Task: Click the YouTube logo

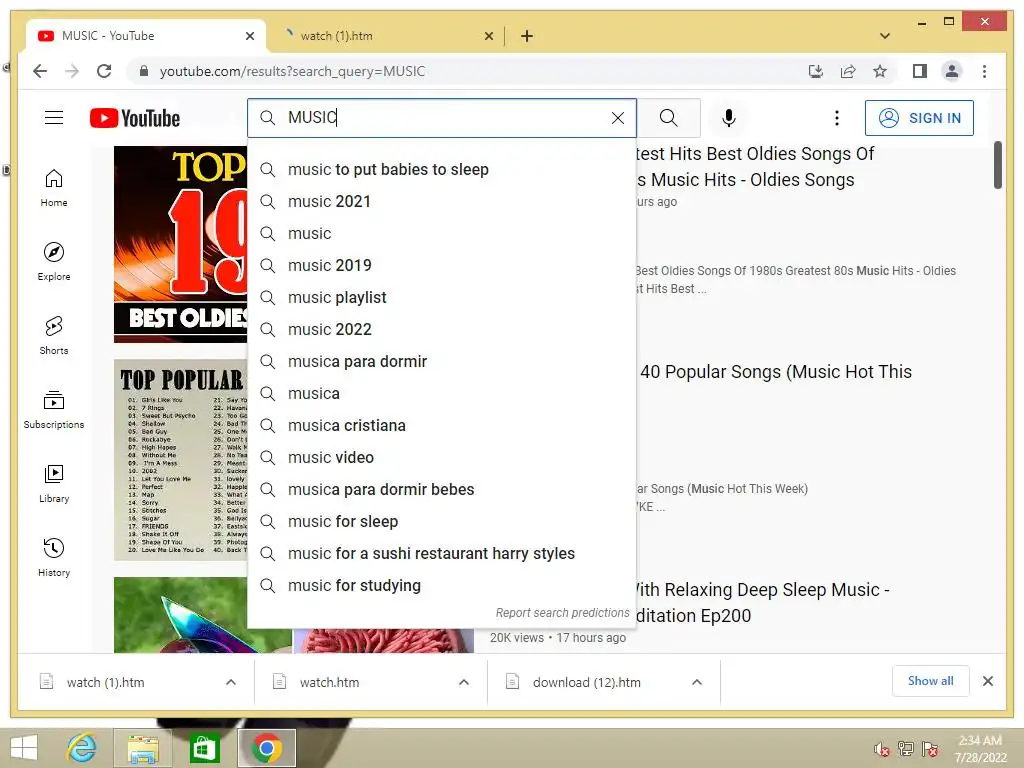Action: (x=135, y=118)
